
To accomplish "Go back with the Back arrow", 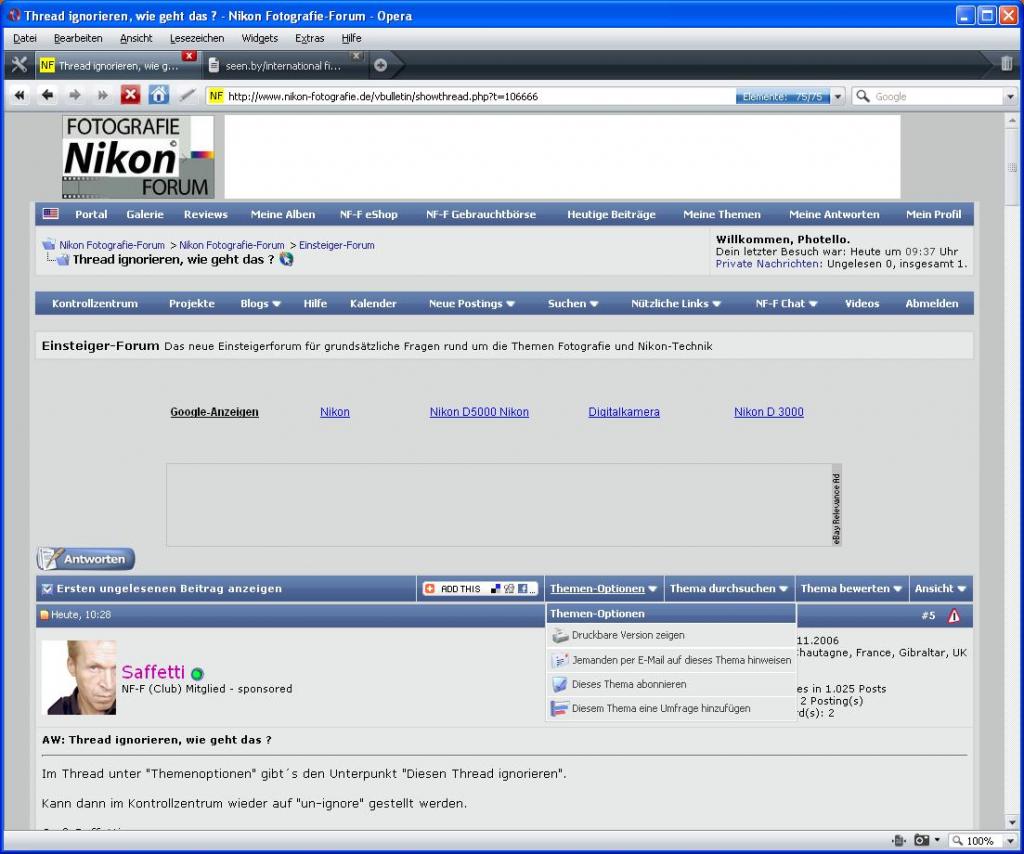I will pyautogui.click(x=47, y=95).
